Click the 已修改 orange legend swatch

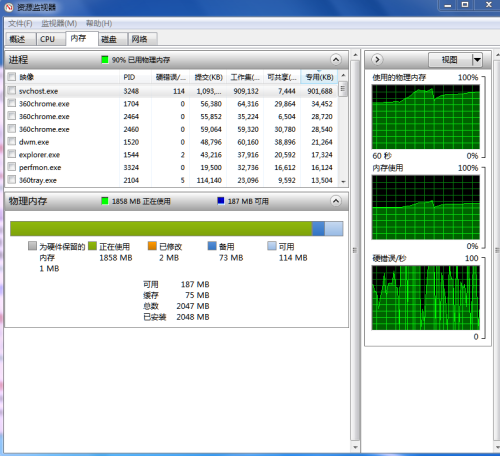pos(152,246)
